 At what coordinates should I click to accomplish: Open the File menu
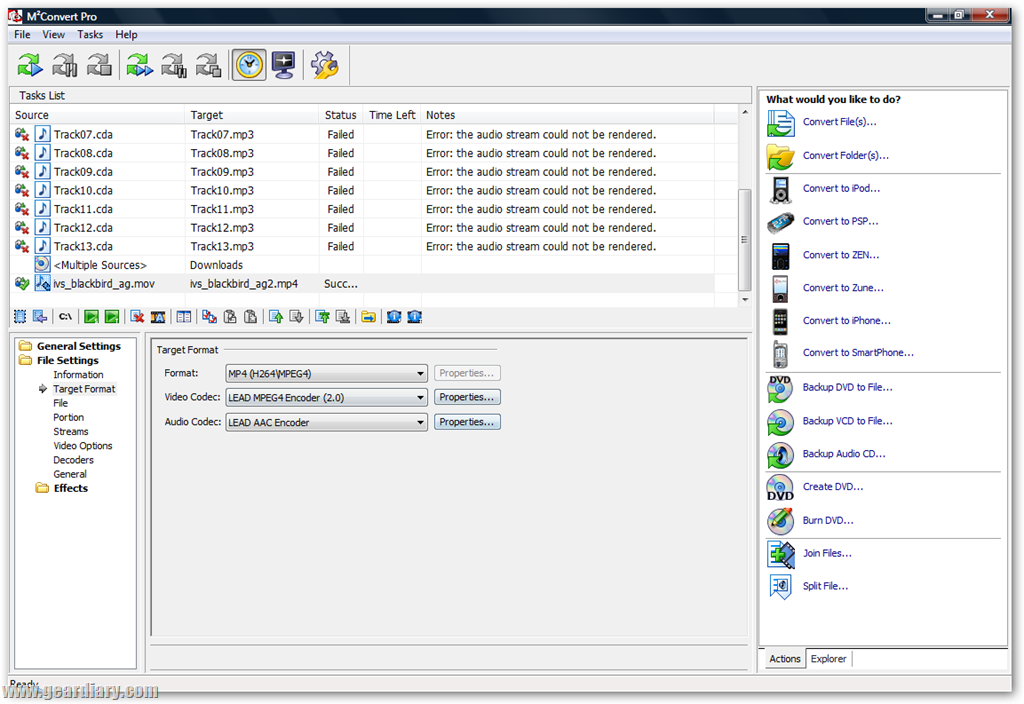(22, 35)
